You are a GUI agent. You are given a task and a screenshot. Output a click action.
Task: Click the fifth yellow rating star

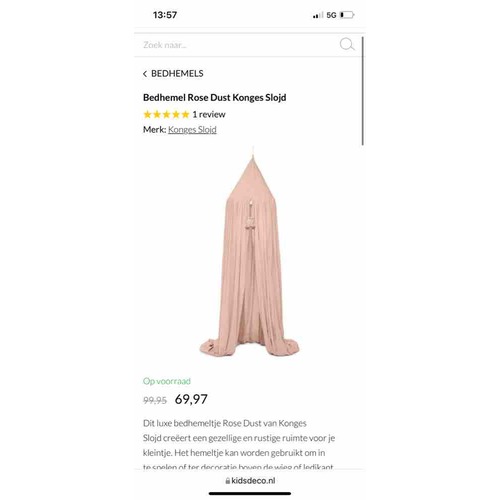185,114
